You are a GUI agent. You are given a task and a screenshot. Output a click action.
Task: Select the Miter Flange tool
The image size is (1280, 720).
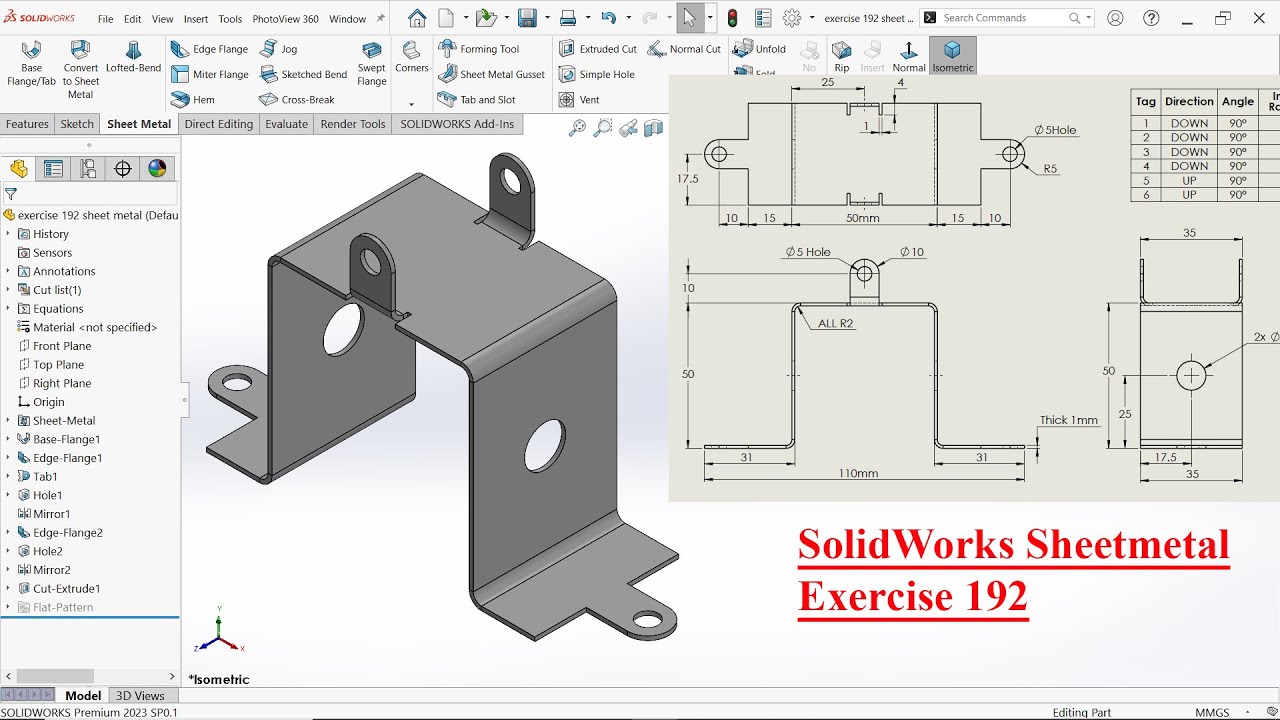coord(209,74)
